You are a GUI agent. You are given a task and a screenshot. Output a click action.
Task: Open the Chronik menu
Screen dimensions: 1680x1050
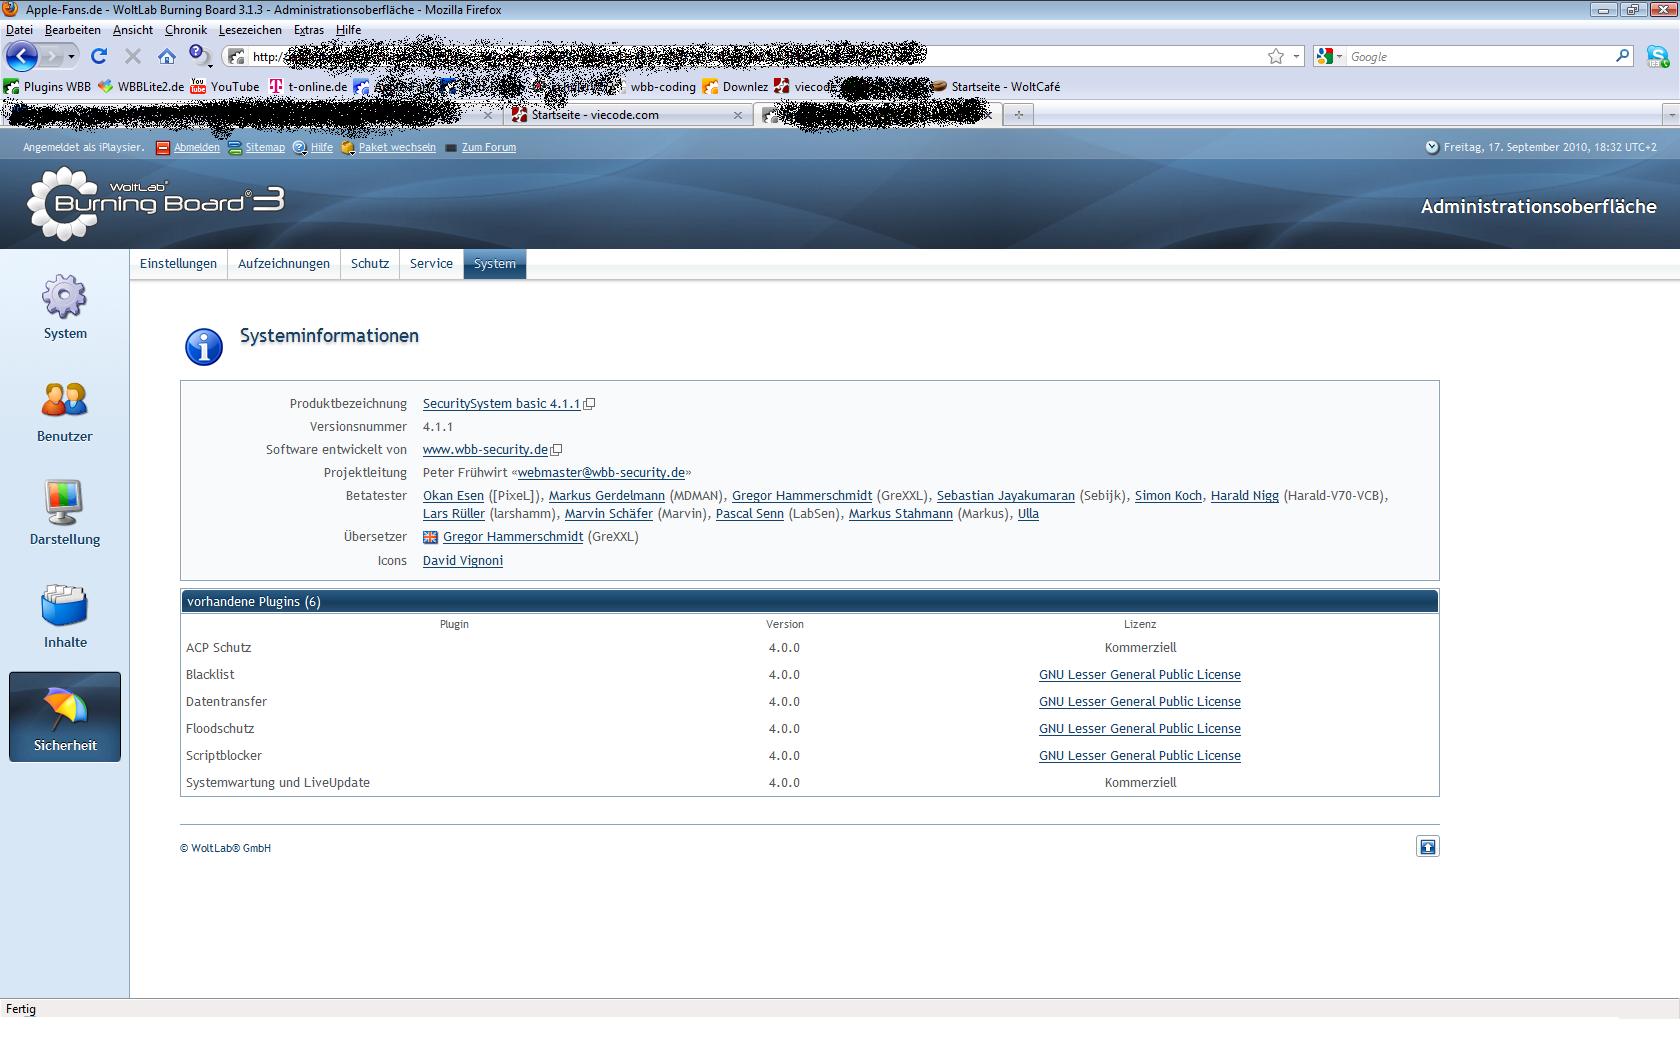pos(185,30)
